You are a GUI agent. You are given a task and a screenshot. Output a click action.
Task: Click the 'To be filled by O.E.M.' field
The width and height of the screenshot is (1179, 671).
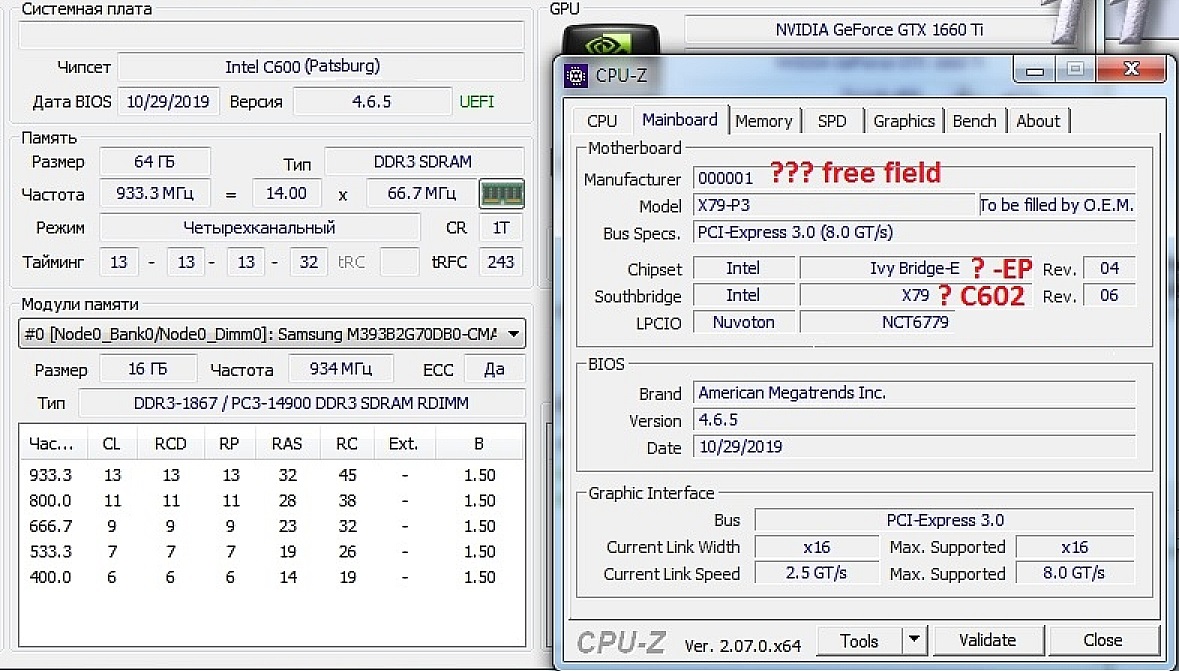coord(1056,205)
